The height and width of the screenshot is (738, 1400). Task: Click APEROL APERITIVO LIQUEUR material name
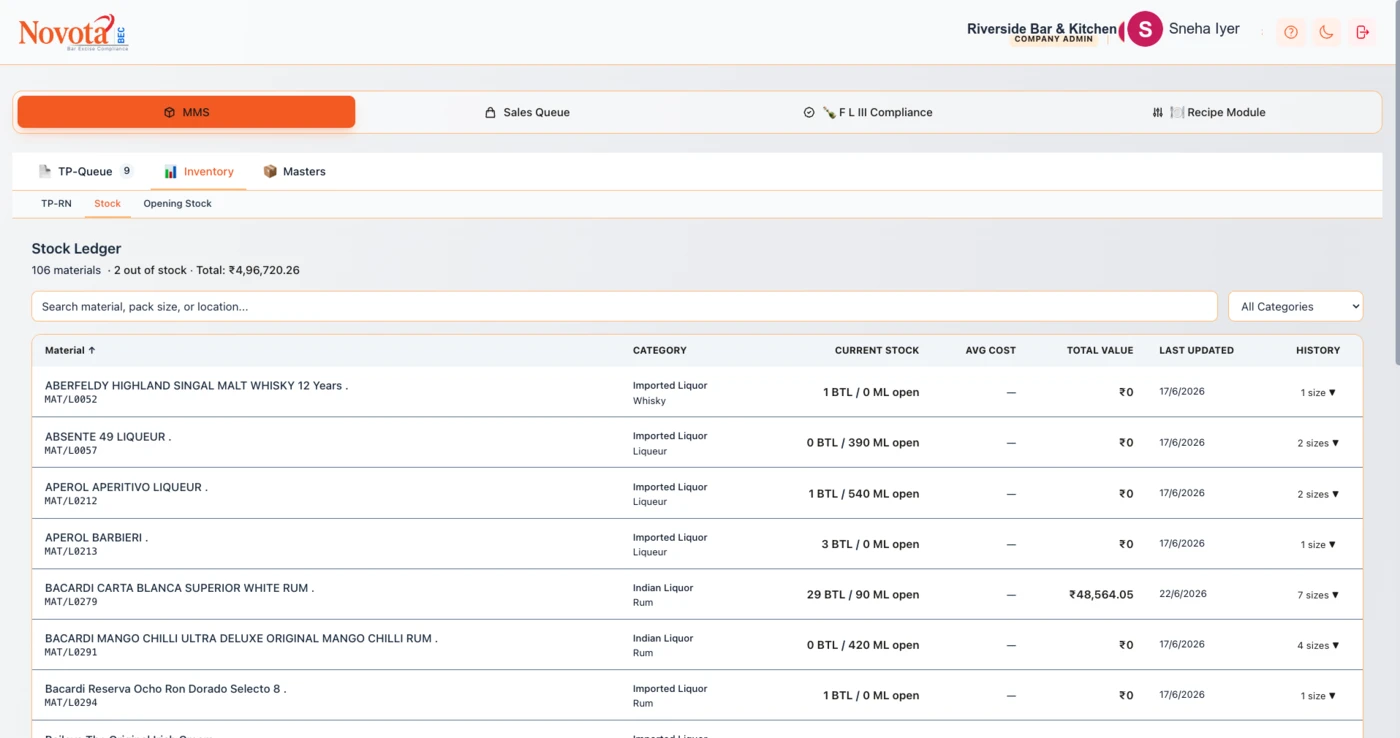pos(126,487)
